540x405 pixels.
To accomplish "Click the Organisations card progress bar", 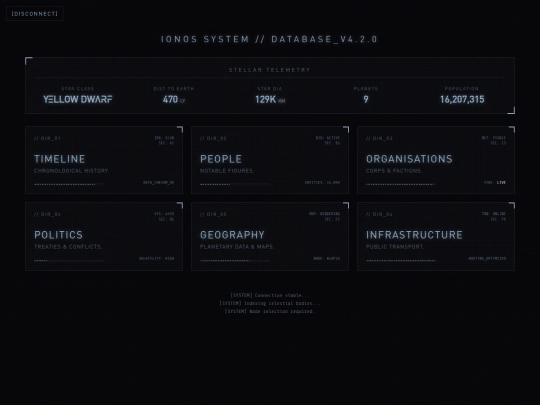I will coord(401,184).
